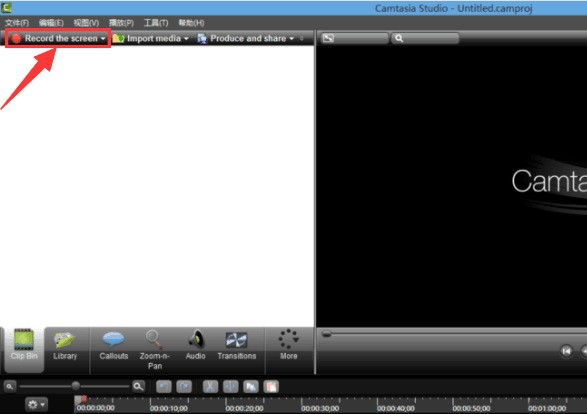Screen dimensions: 587x414
Task: Click the preview playback scrubber handle
Action: tap(326, 334)
